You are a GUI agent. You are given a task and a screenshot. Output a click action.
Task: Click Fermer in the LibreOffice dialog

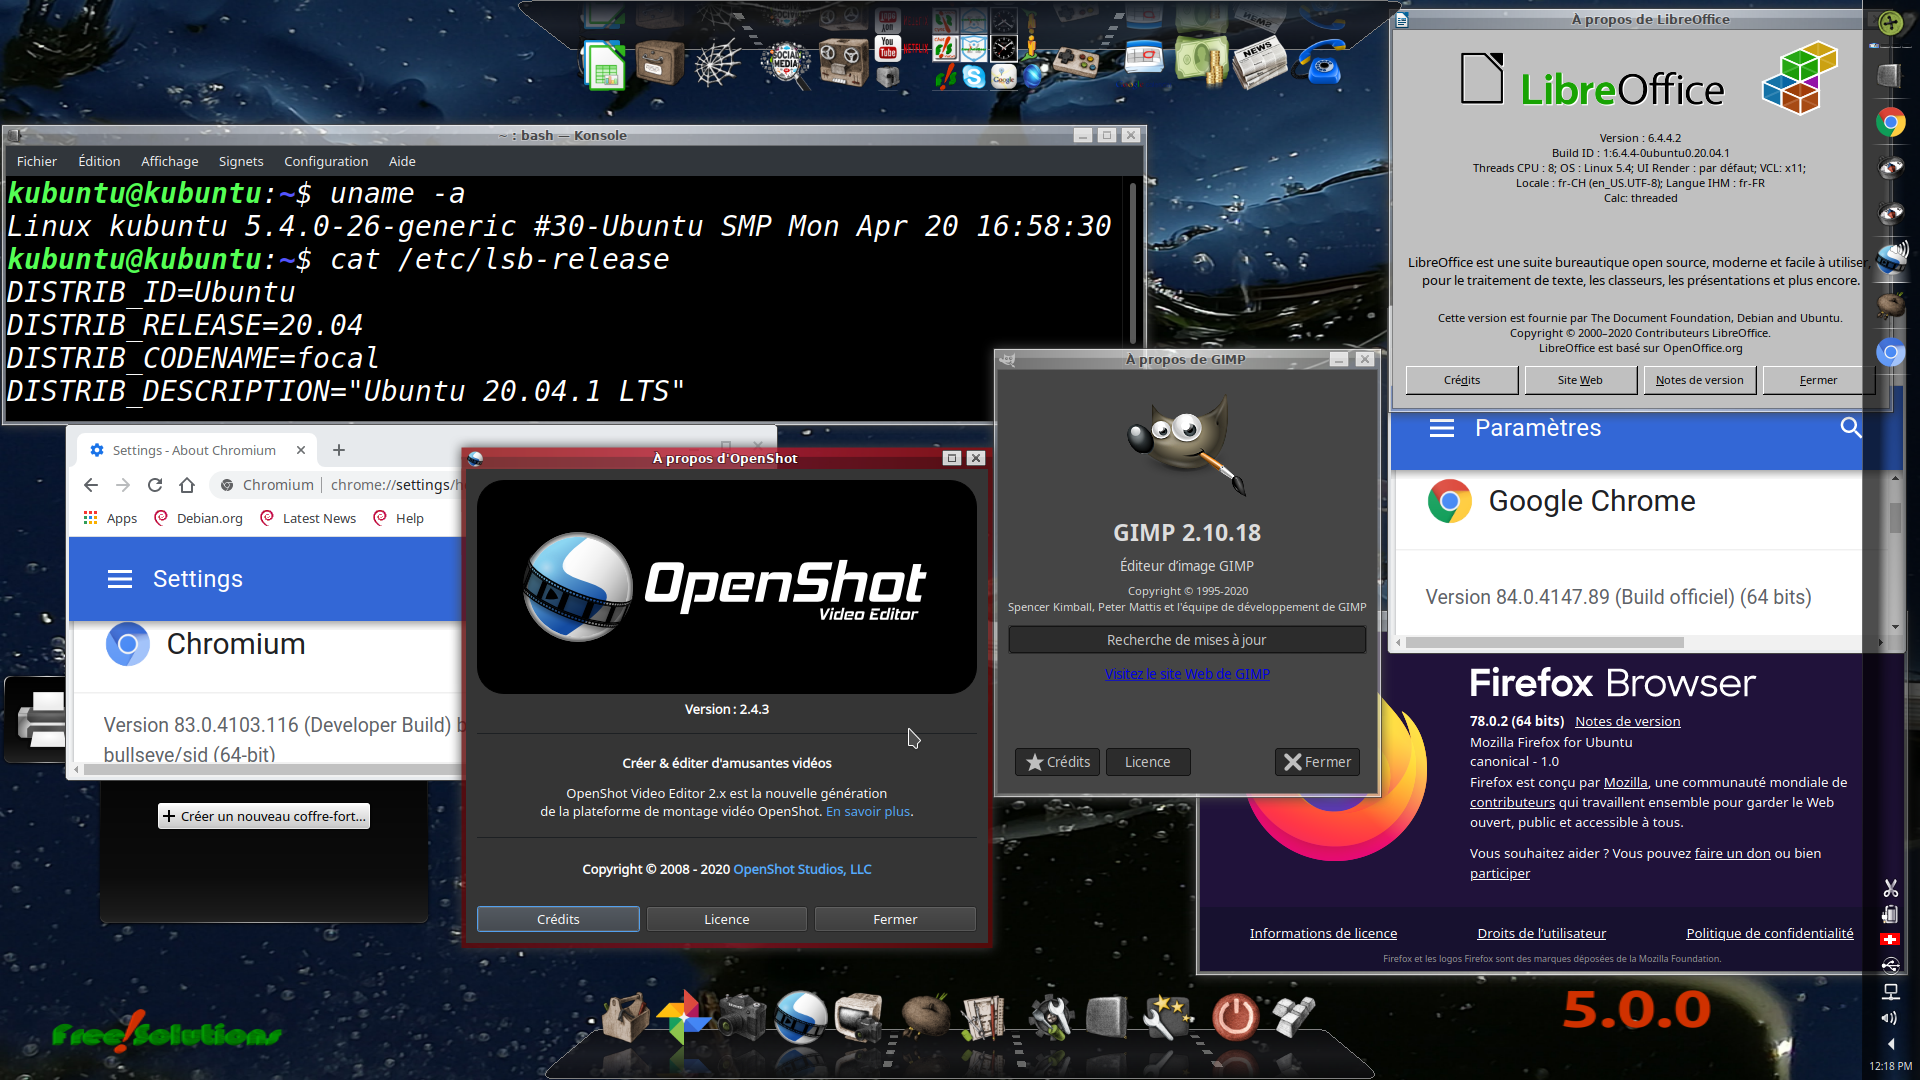(x=1818, y=380)
